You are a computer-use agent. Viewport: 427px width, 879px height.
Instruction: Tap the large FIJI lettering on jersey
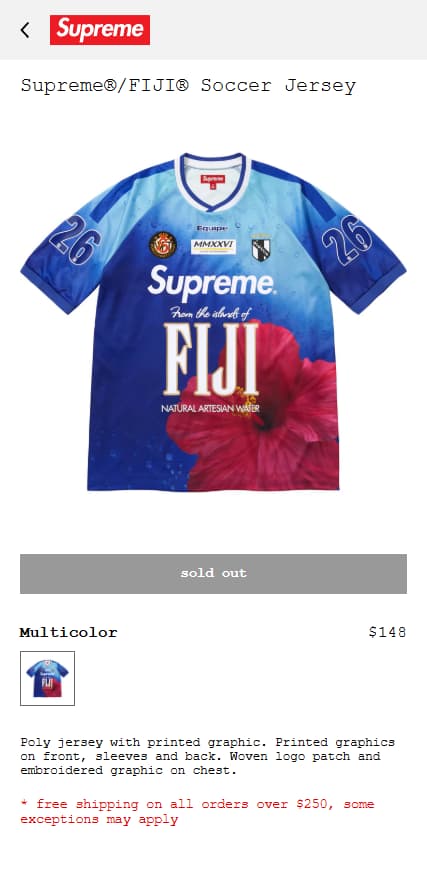(211, 359)
